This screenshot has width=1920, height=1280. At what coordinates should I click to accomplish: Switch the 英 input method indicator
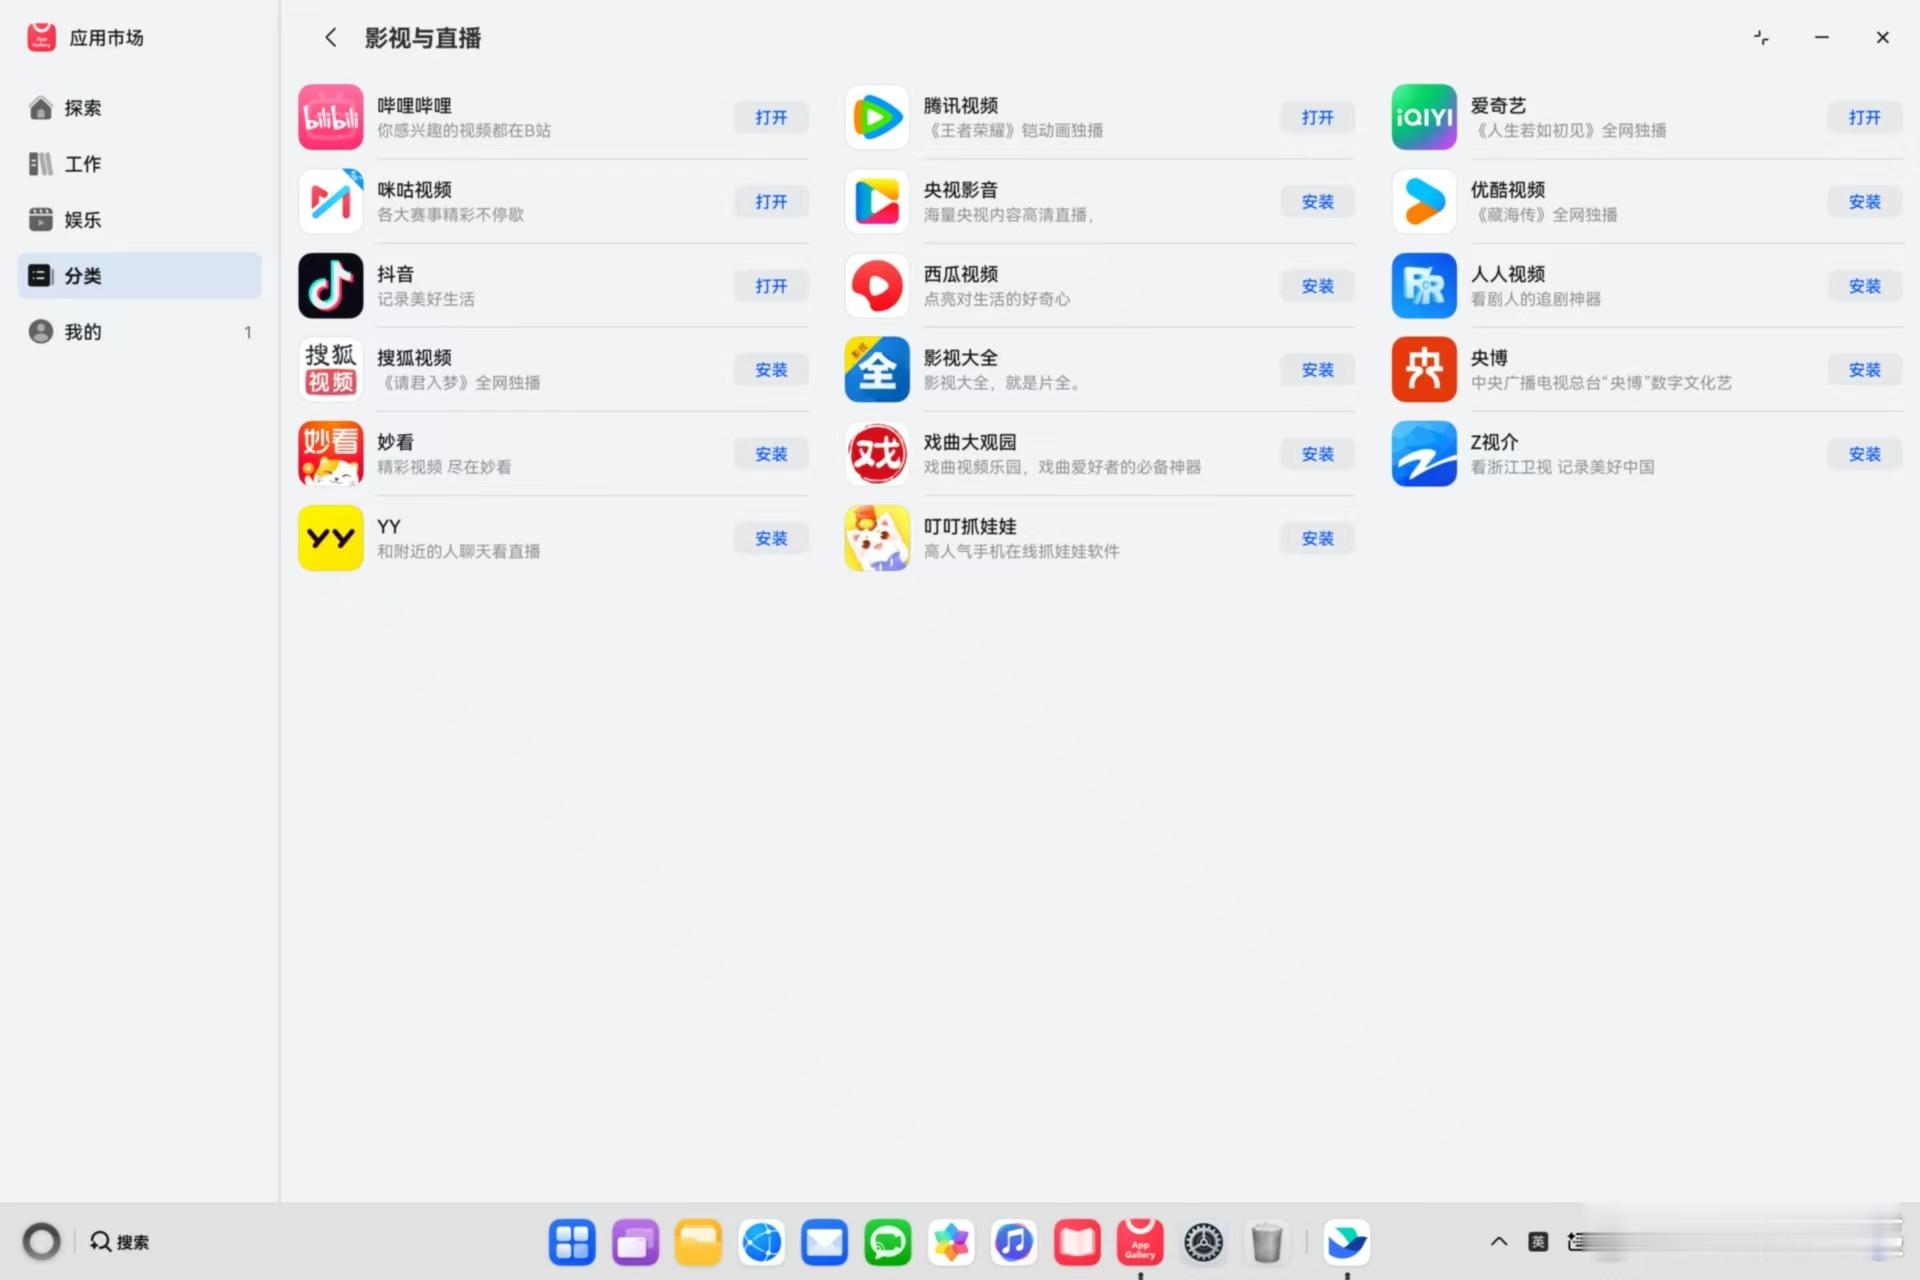coord(1538,1242)
